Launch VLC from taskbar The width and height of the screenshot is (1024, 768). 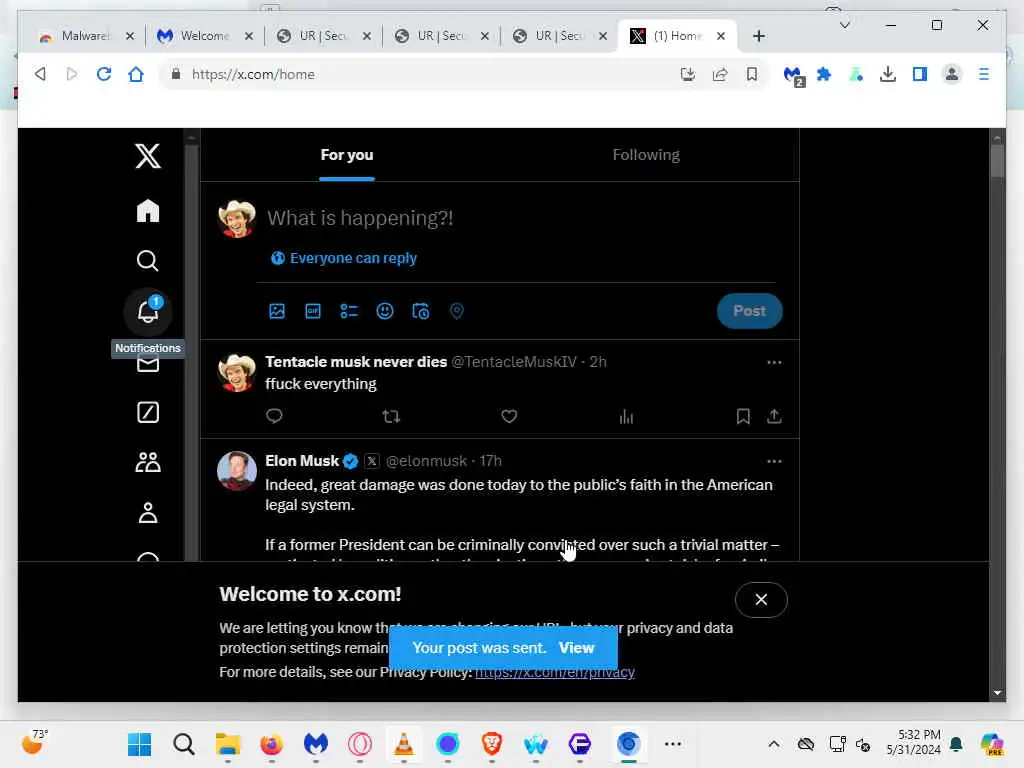[404, 744]
